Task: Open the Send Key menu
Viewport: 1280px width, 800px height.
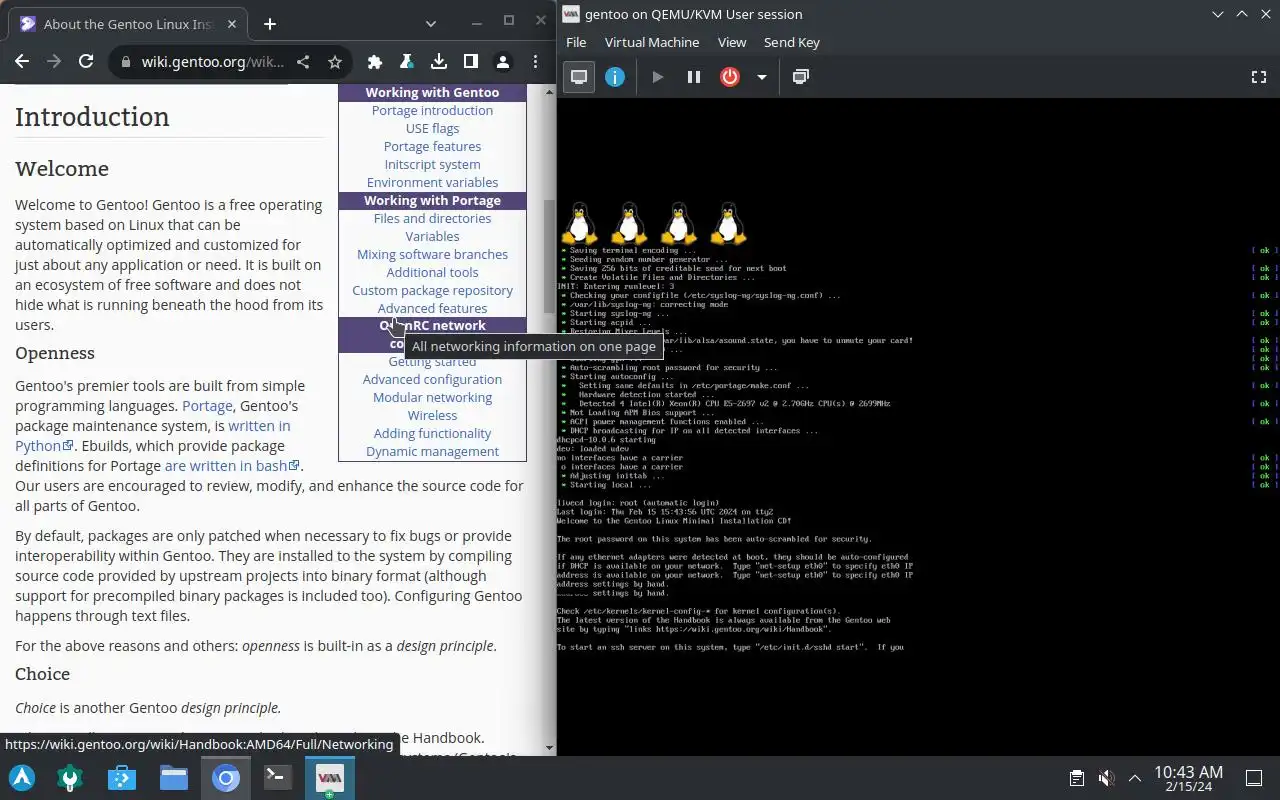Action: [792, 42]
